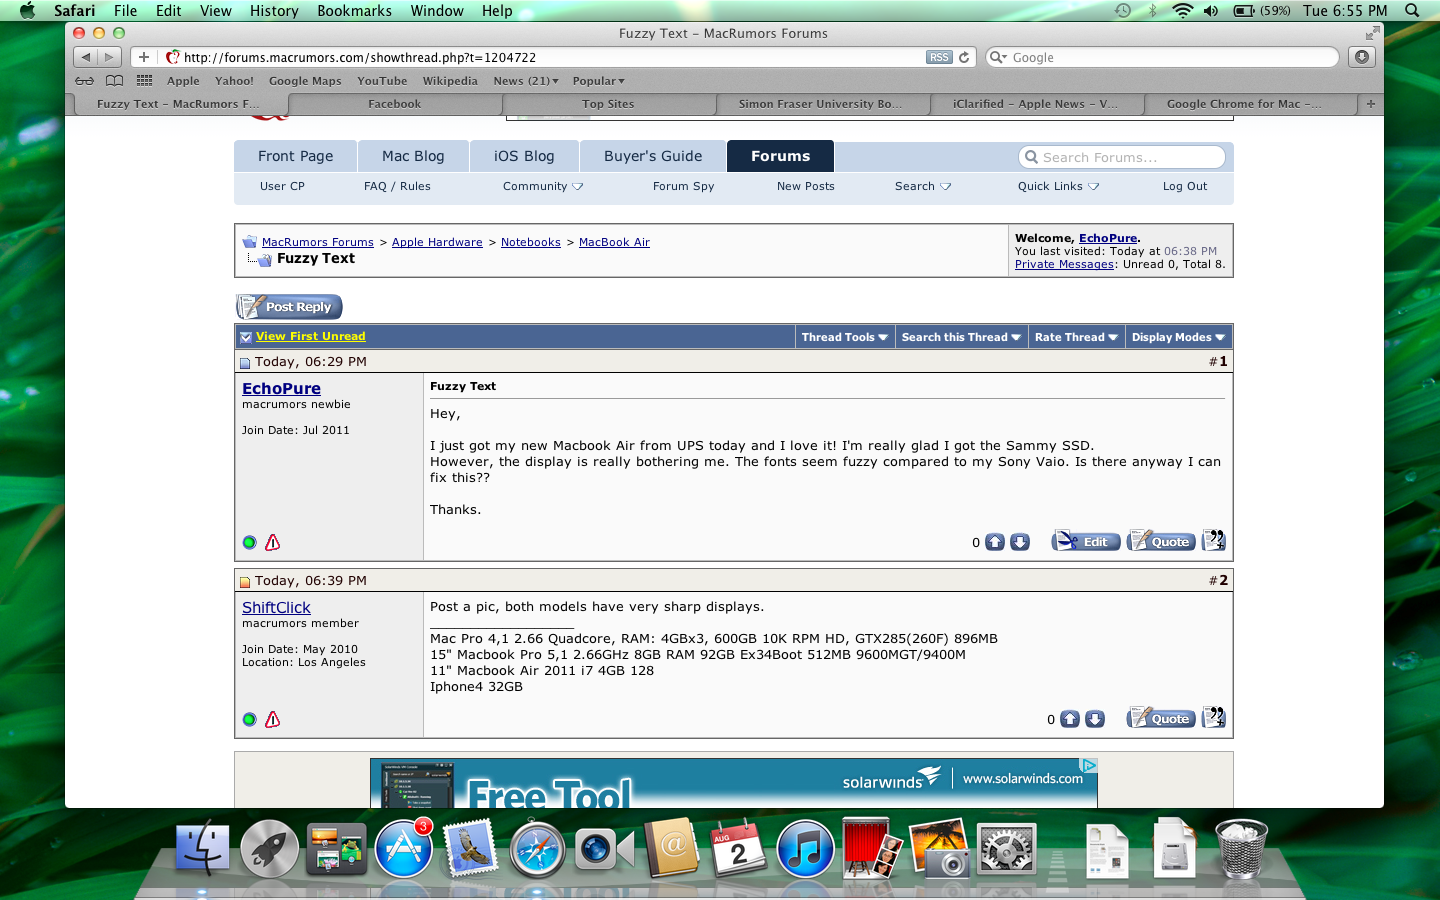Image resolution: width=1440 pixels, height=900 pixels.
Task: Open ShiftClick's profile link
Action: point(276,607)
